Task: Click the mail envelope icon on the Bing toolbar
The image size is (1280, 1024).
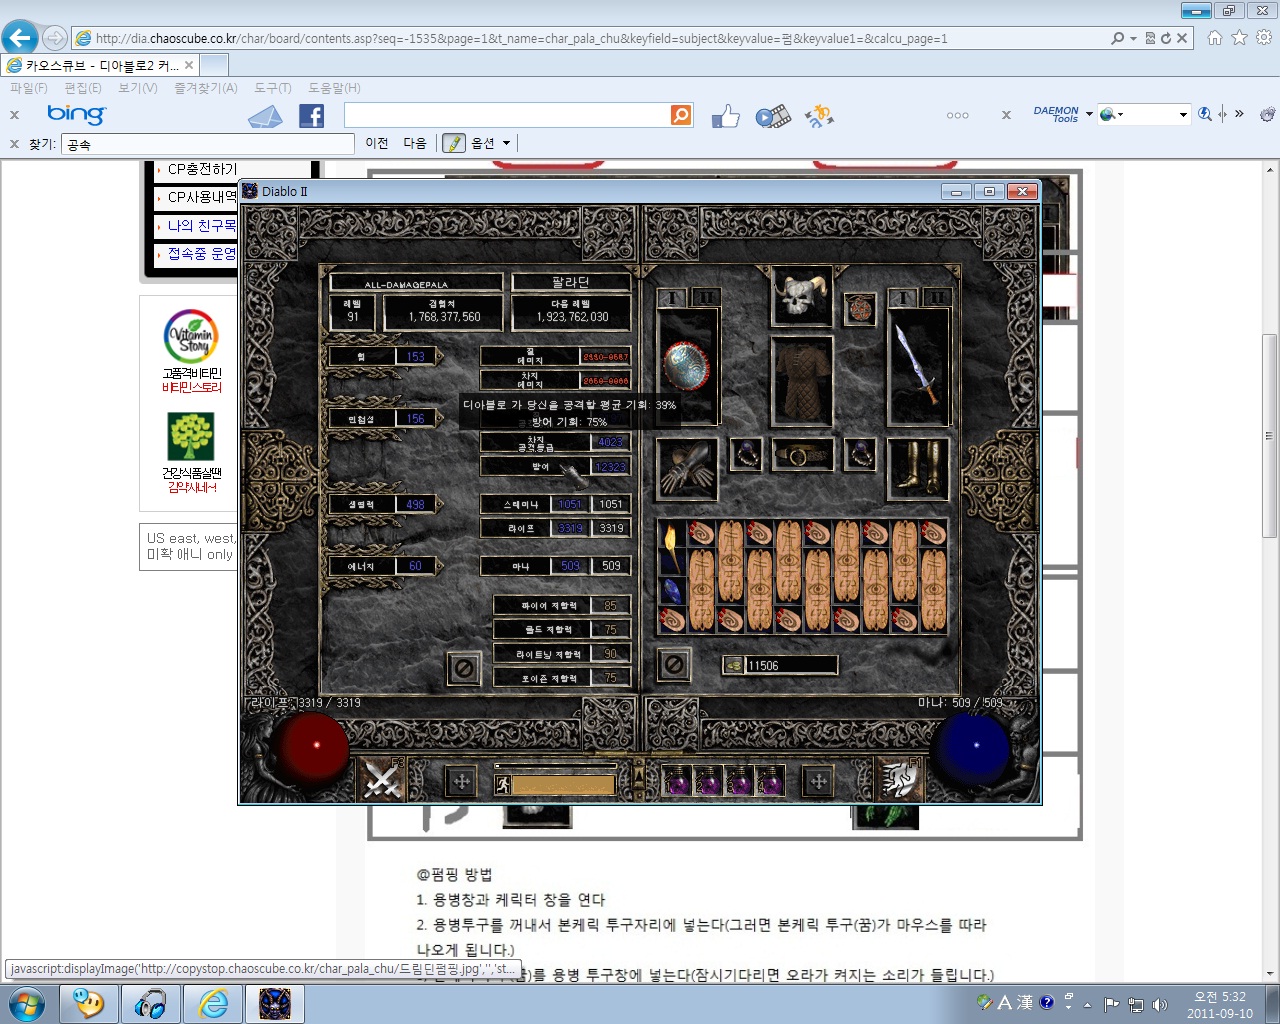Action: click(265, 116)
